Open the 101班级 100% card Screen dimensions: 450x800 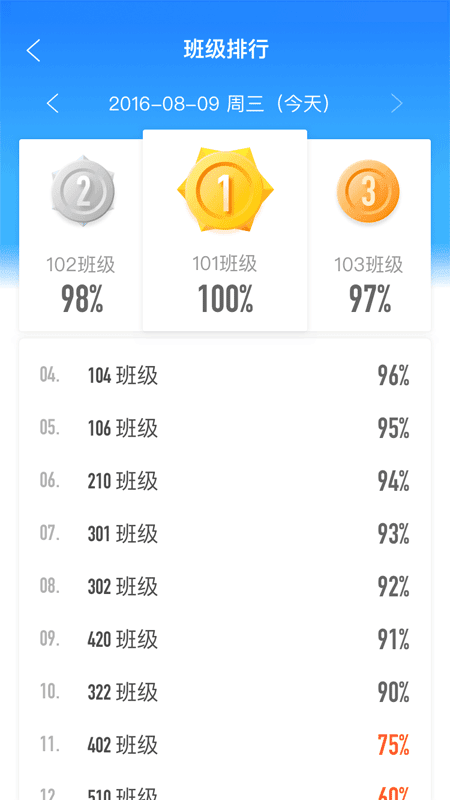(x=225, y=230)
